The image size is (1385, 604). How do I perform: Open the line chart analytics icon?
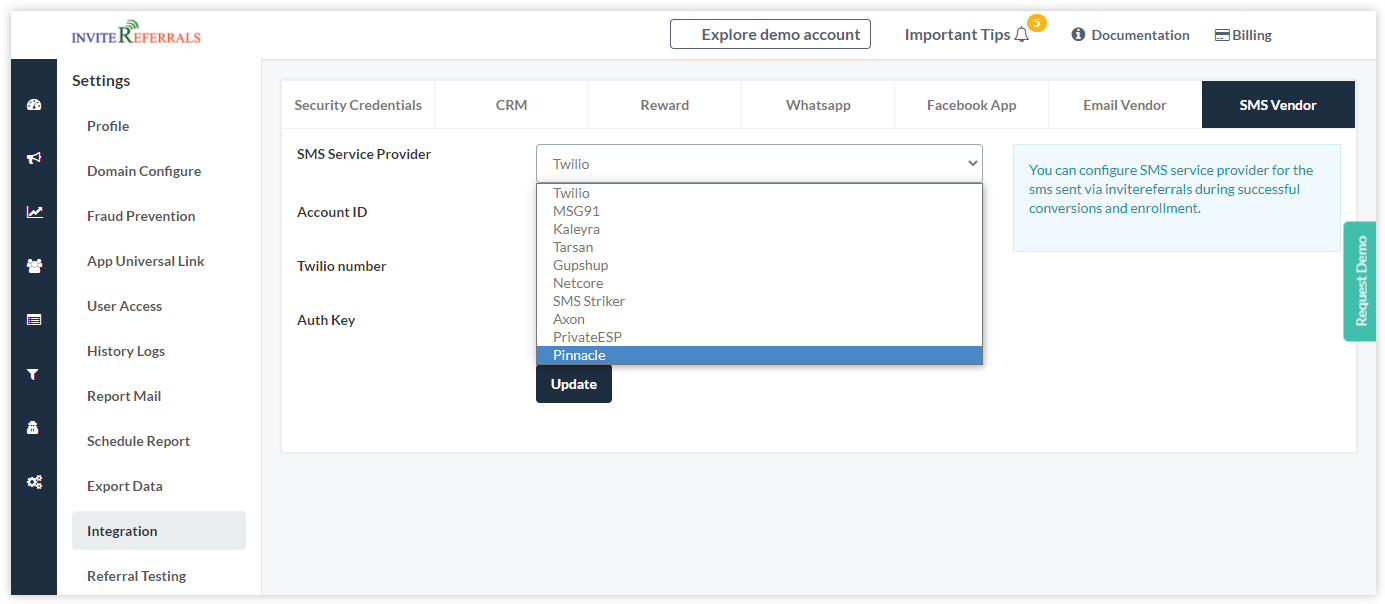point(34,212)
